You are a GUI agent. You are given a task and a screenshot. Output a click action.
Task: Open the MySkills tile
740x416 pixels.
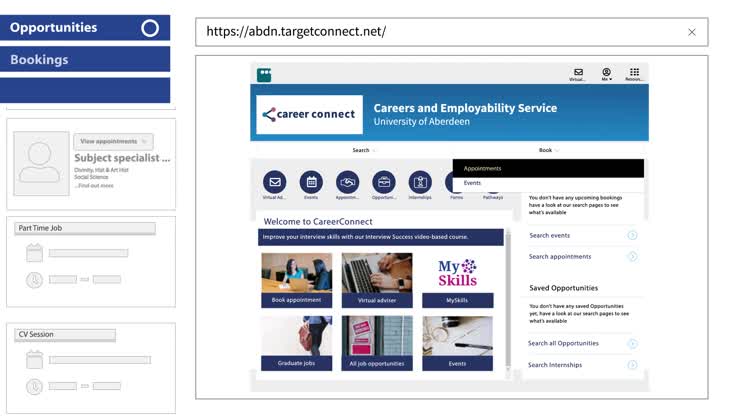(457, 280)
